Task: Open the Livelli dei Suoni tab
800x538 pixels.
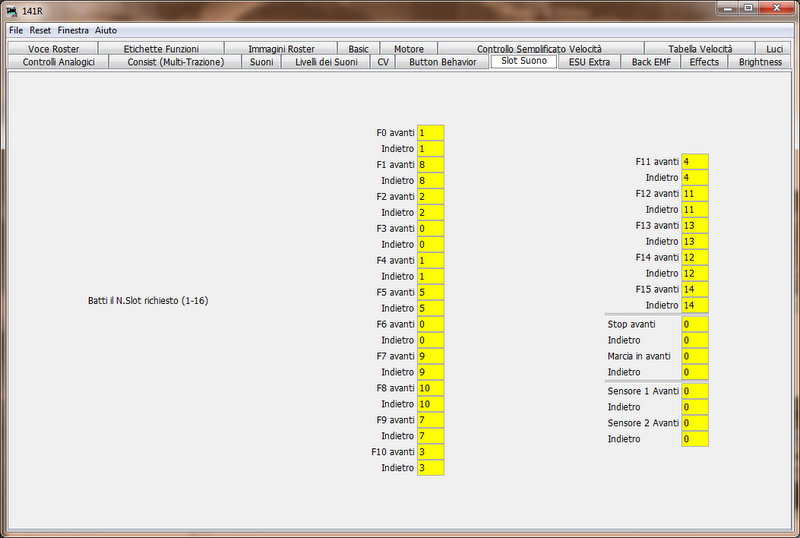Action: pos(326,62)
